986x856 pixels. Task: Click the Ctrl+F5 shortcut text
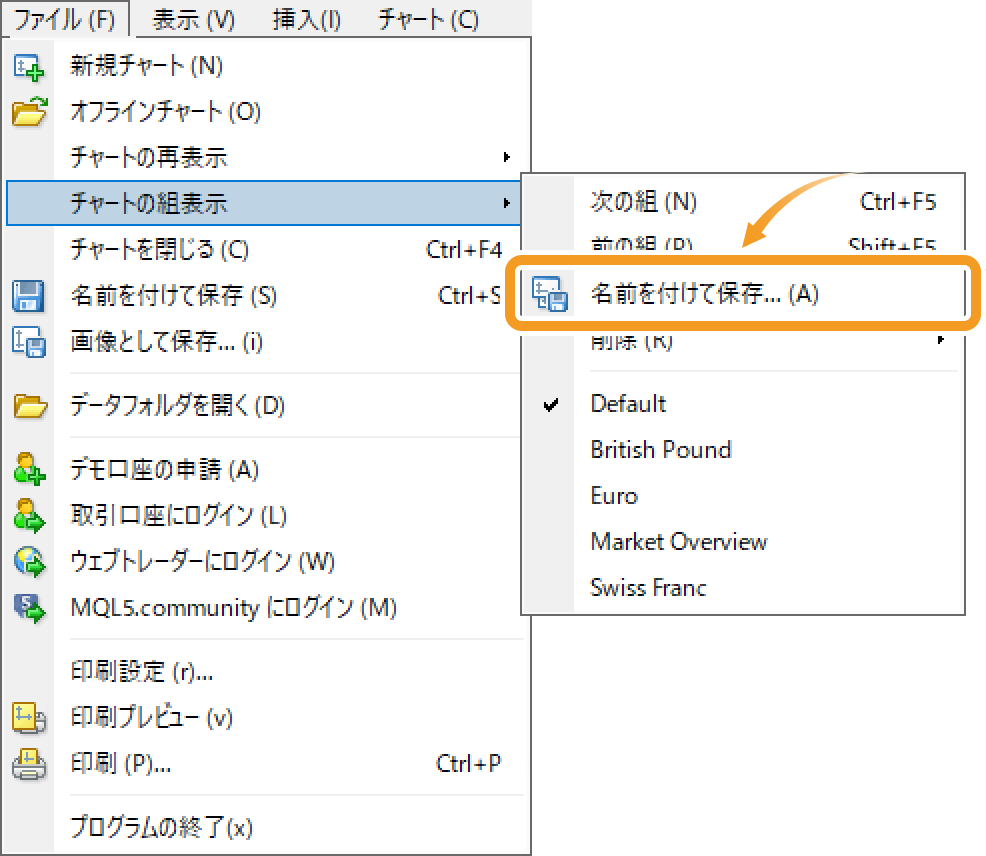pos(898,202)
